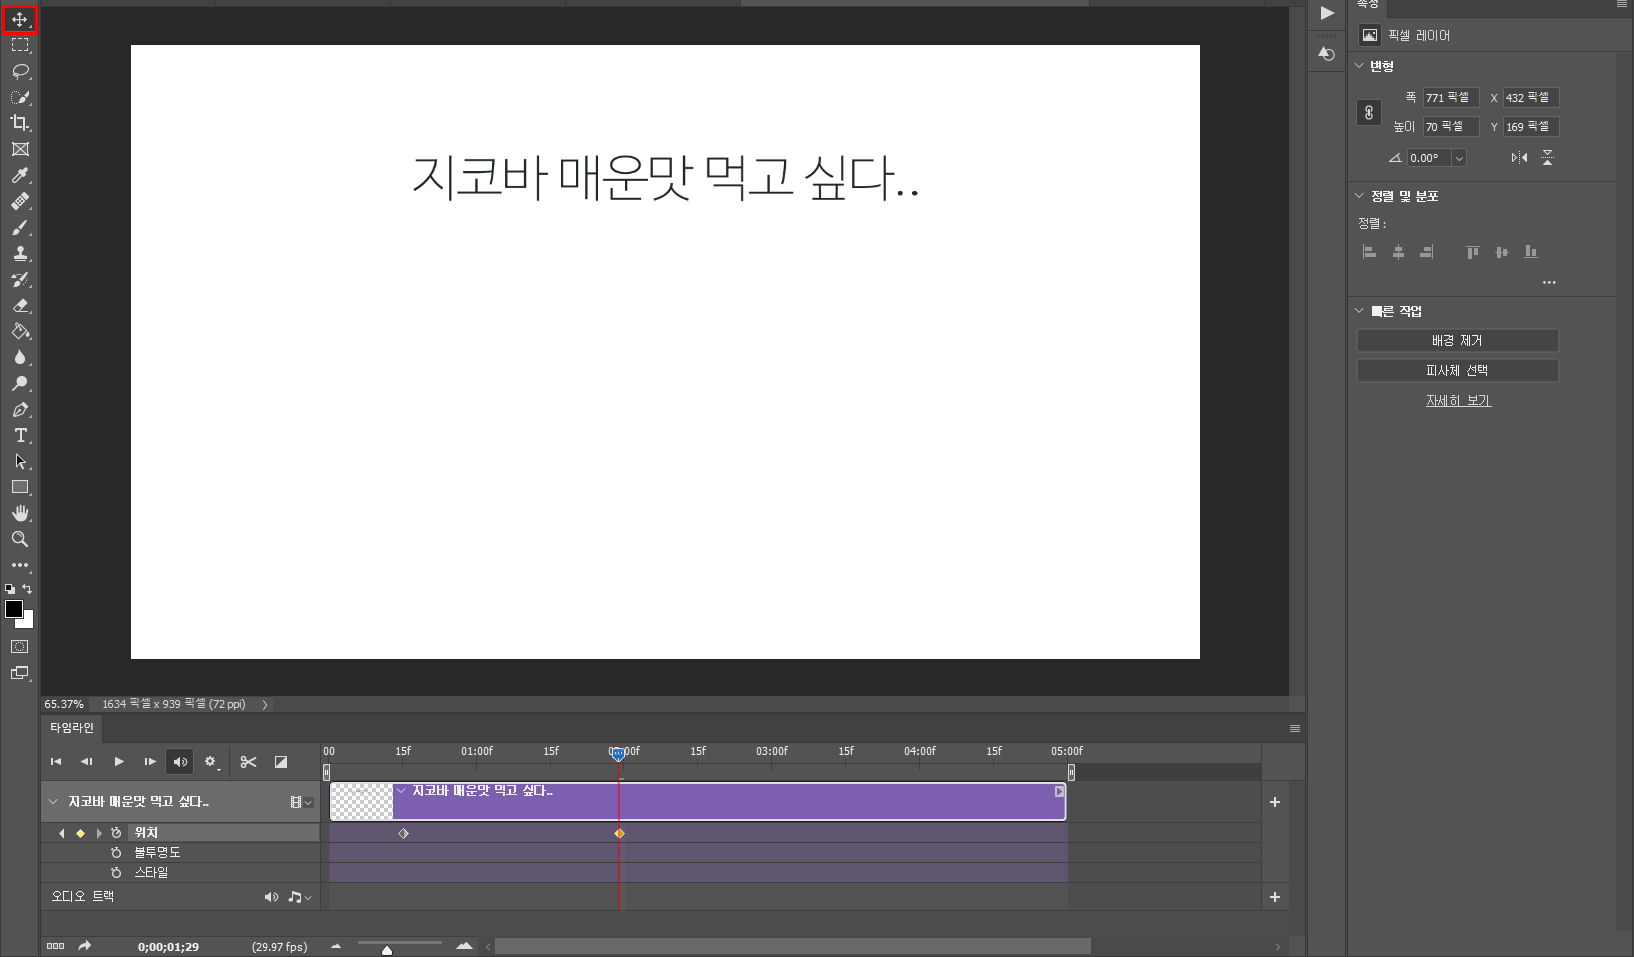The image size is (1634, 957).
Task: Play the timeline animation
Action: [x=119, y=762]
